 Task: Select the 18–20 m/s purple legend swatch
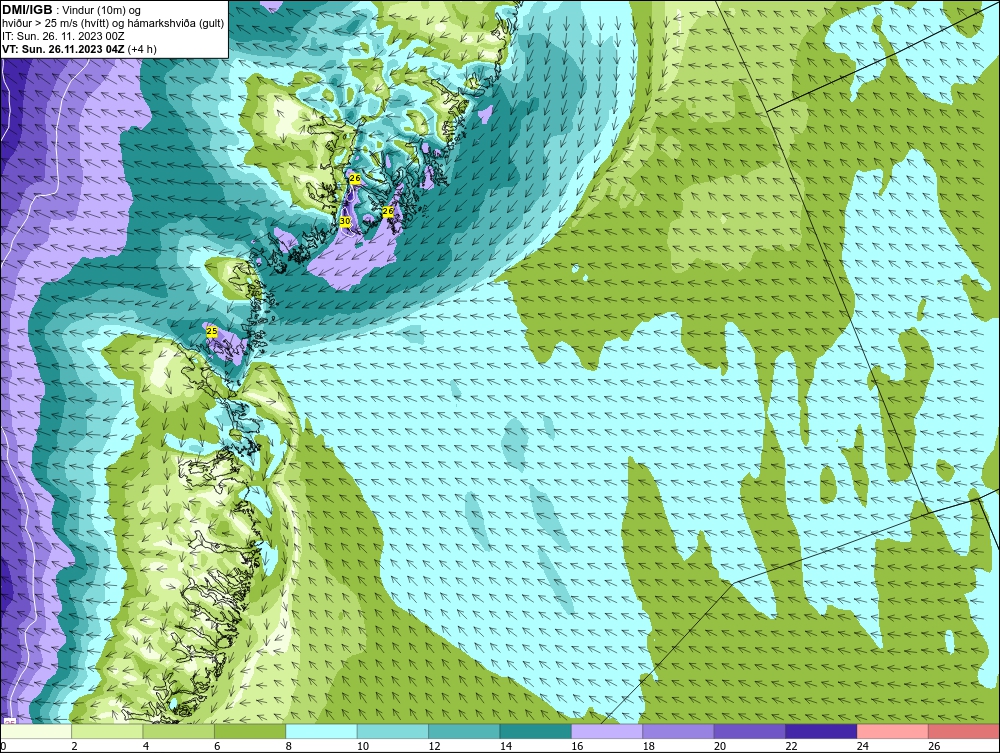(679, 731)
